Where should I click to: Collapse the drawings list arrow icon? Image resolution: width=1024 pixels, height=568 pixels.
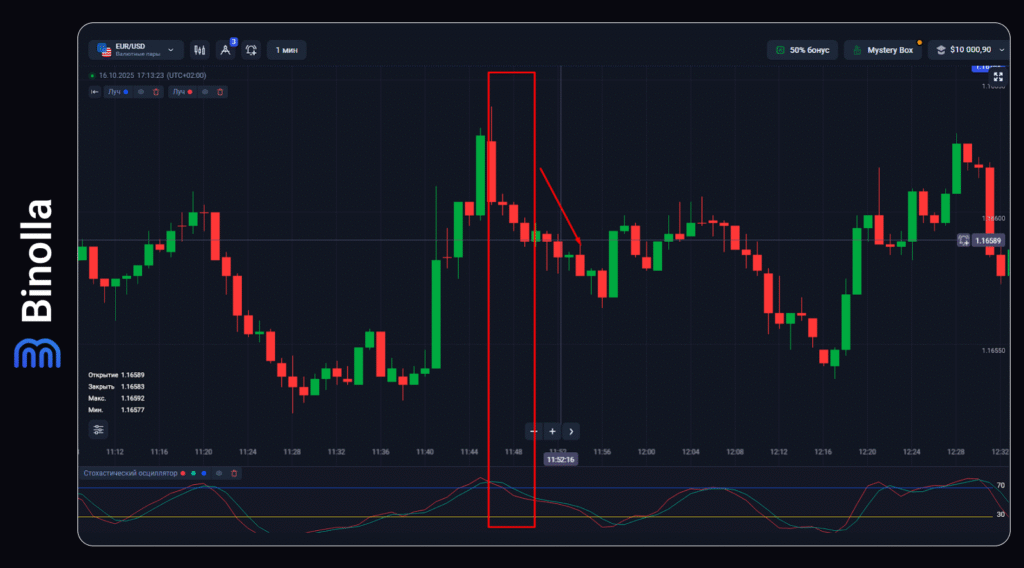[x=95, y=92]
